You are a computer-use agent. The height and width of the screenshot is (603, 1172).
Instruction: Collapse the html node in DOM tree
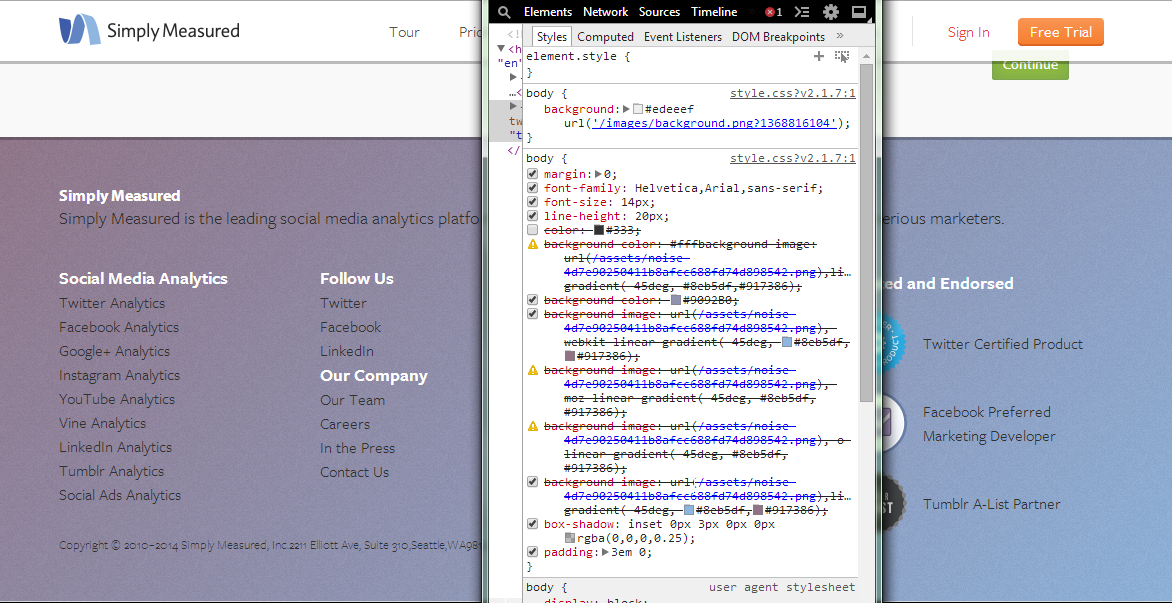point(502,49)
